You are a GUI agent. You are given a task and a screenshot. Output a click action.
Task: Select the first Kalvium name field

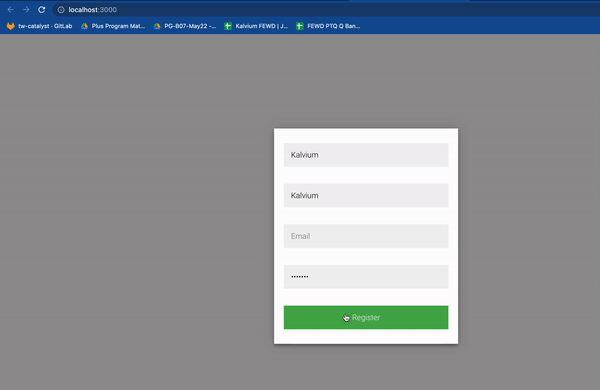click(366, 155)
